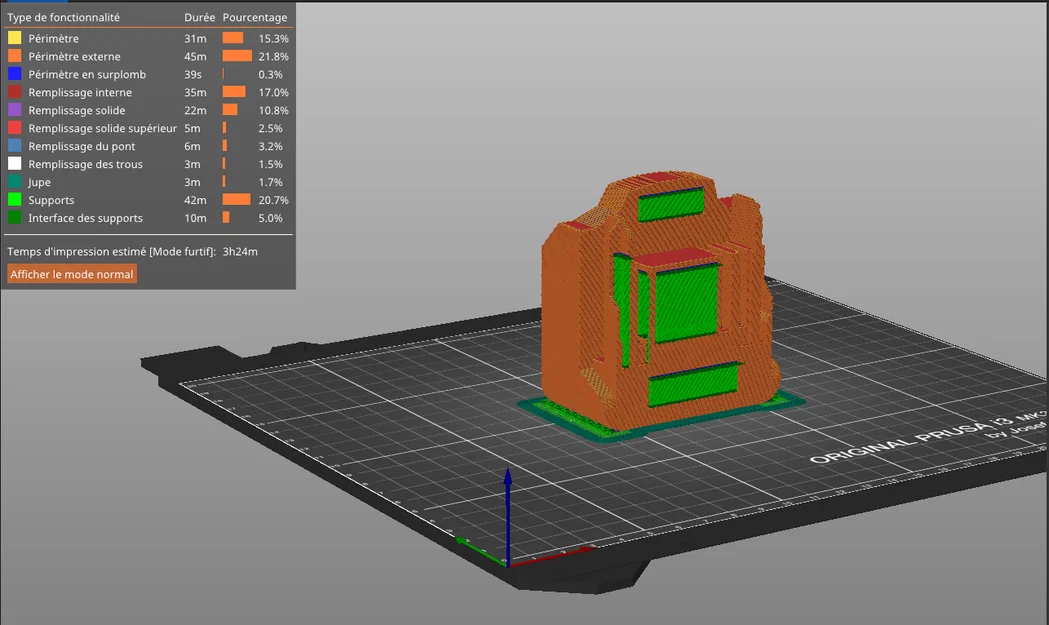Toggle the purple Remplissage solide swatch
Viewport: 1049px width, 625px height.
(x=15, y=110)
